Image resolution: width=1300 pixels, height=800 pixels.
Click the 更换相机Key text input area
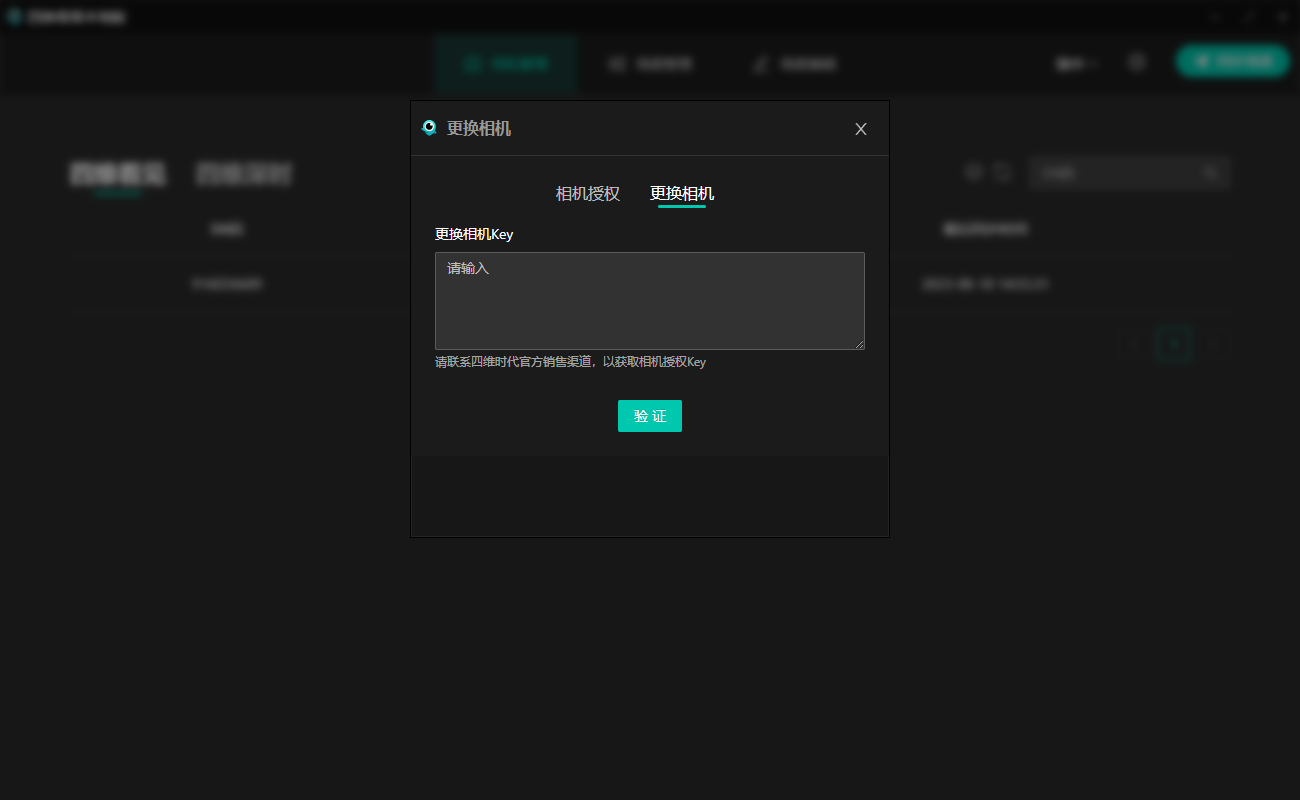coord(649,300)
